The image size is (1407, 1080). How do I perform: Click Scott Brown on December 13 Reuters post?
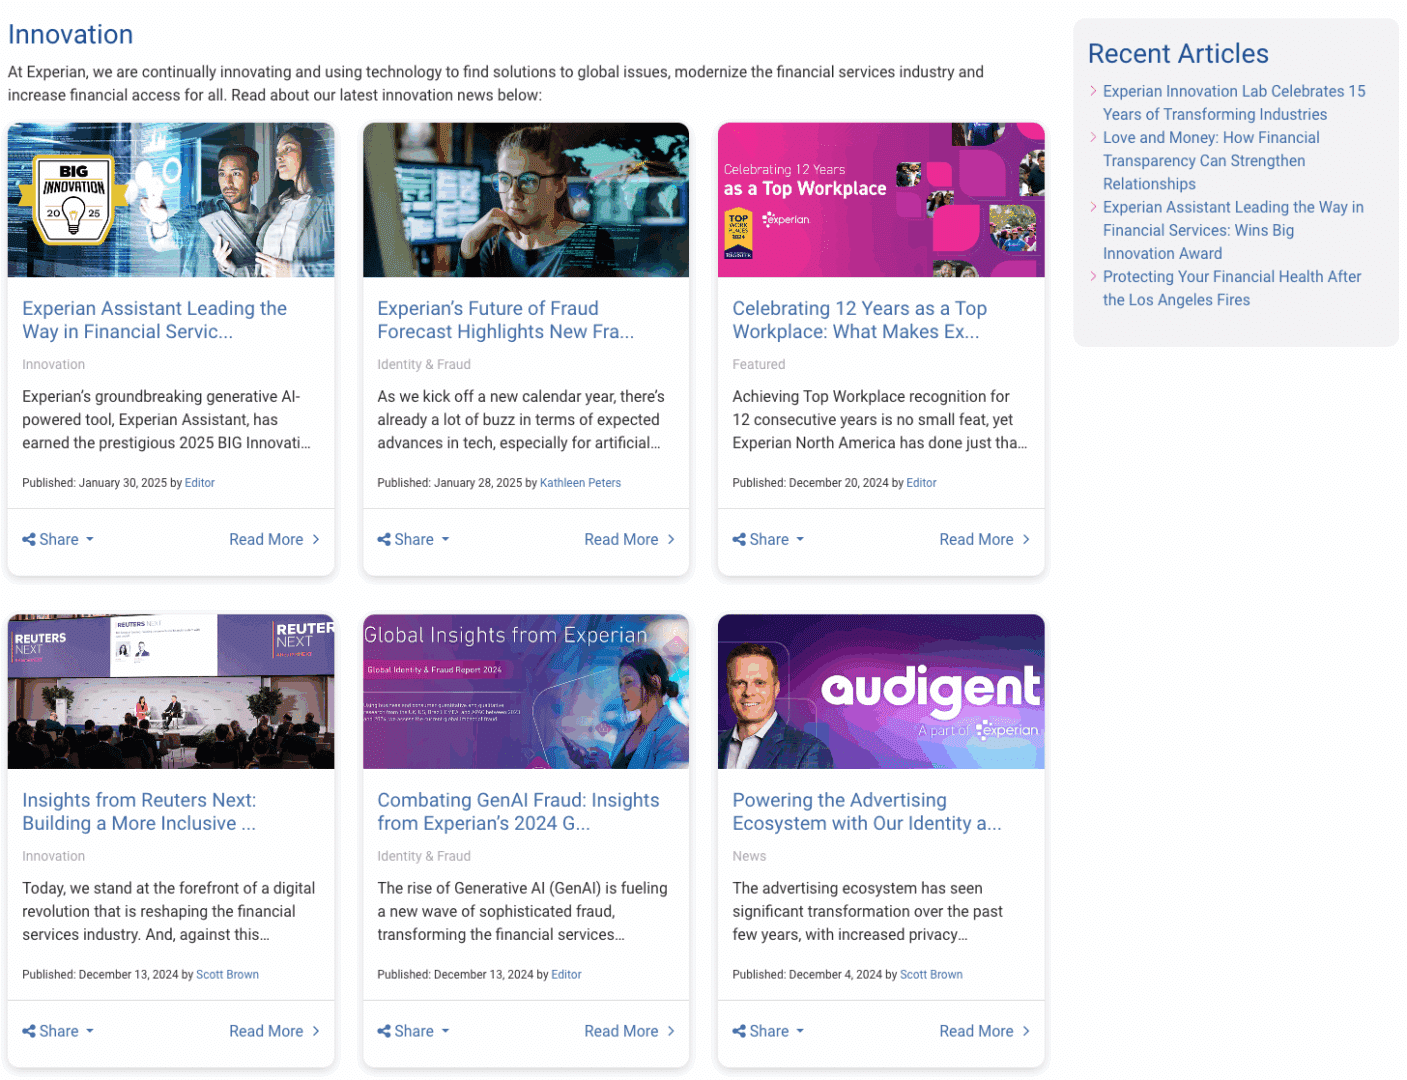pos(227,975)
